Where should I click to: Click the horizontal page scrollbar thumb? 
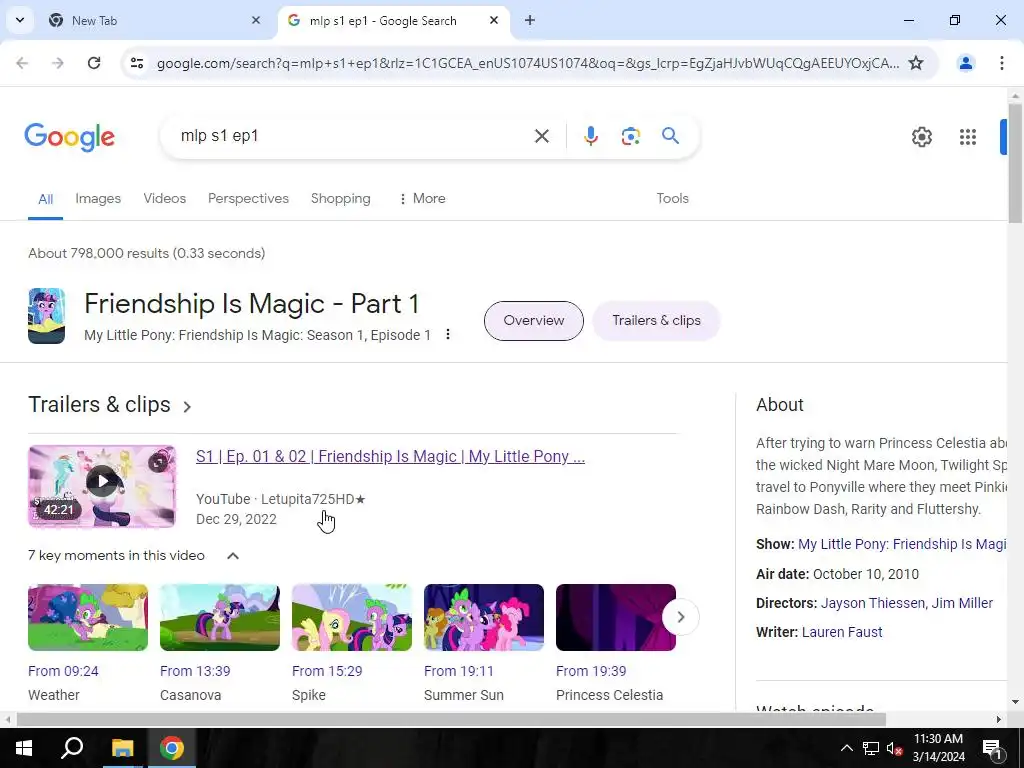click(x=451, y=719)
